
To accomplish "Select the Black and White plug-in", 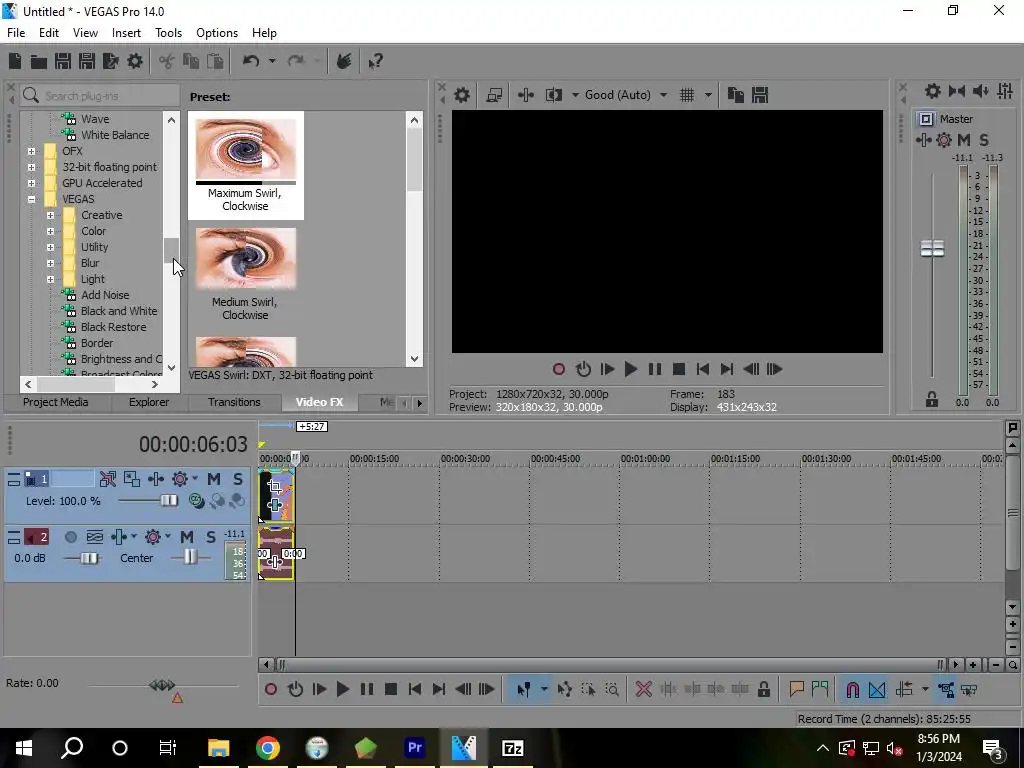I will coord(118,311).
